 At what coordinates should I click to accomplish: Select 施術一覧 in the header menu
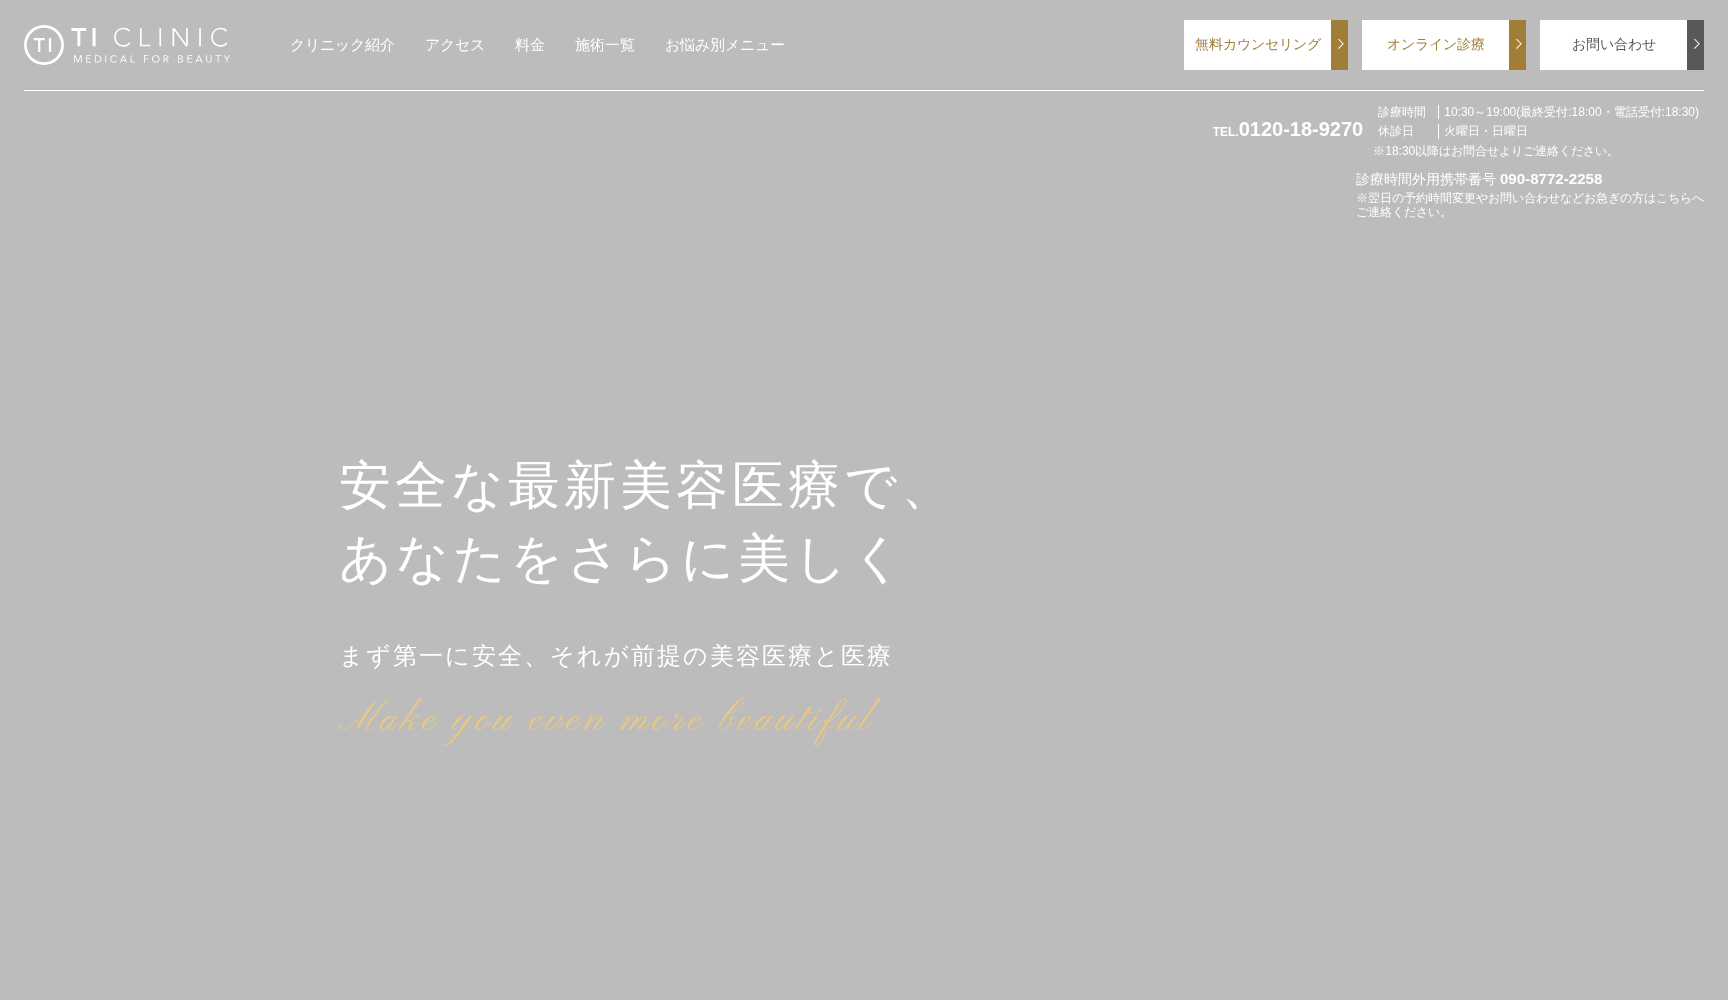pyautogui.click(x=604, y=45)
